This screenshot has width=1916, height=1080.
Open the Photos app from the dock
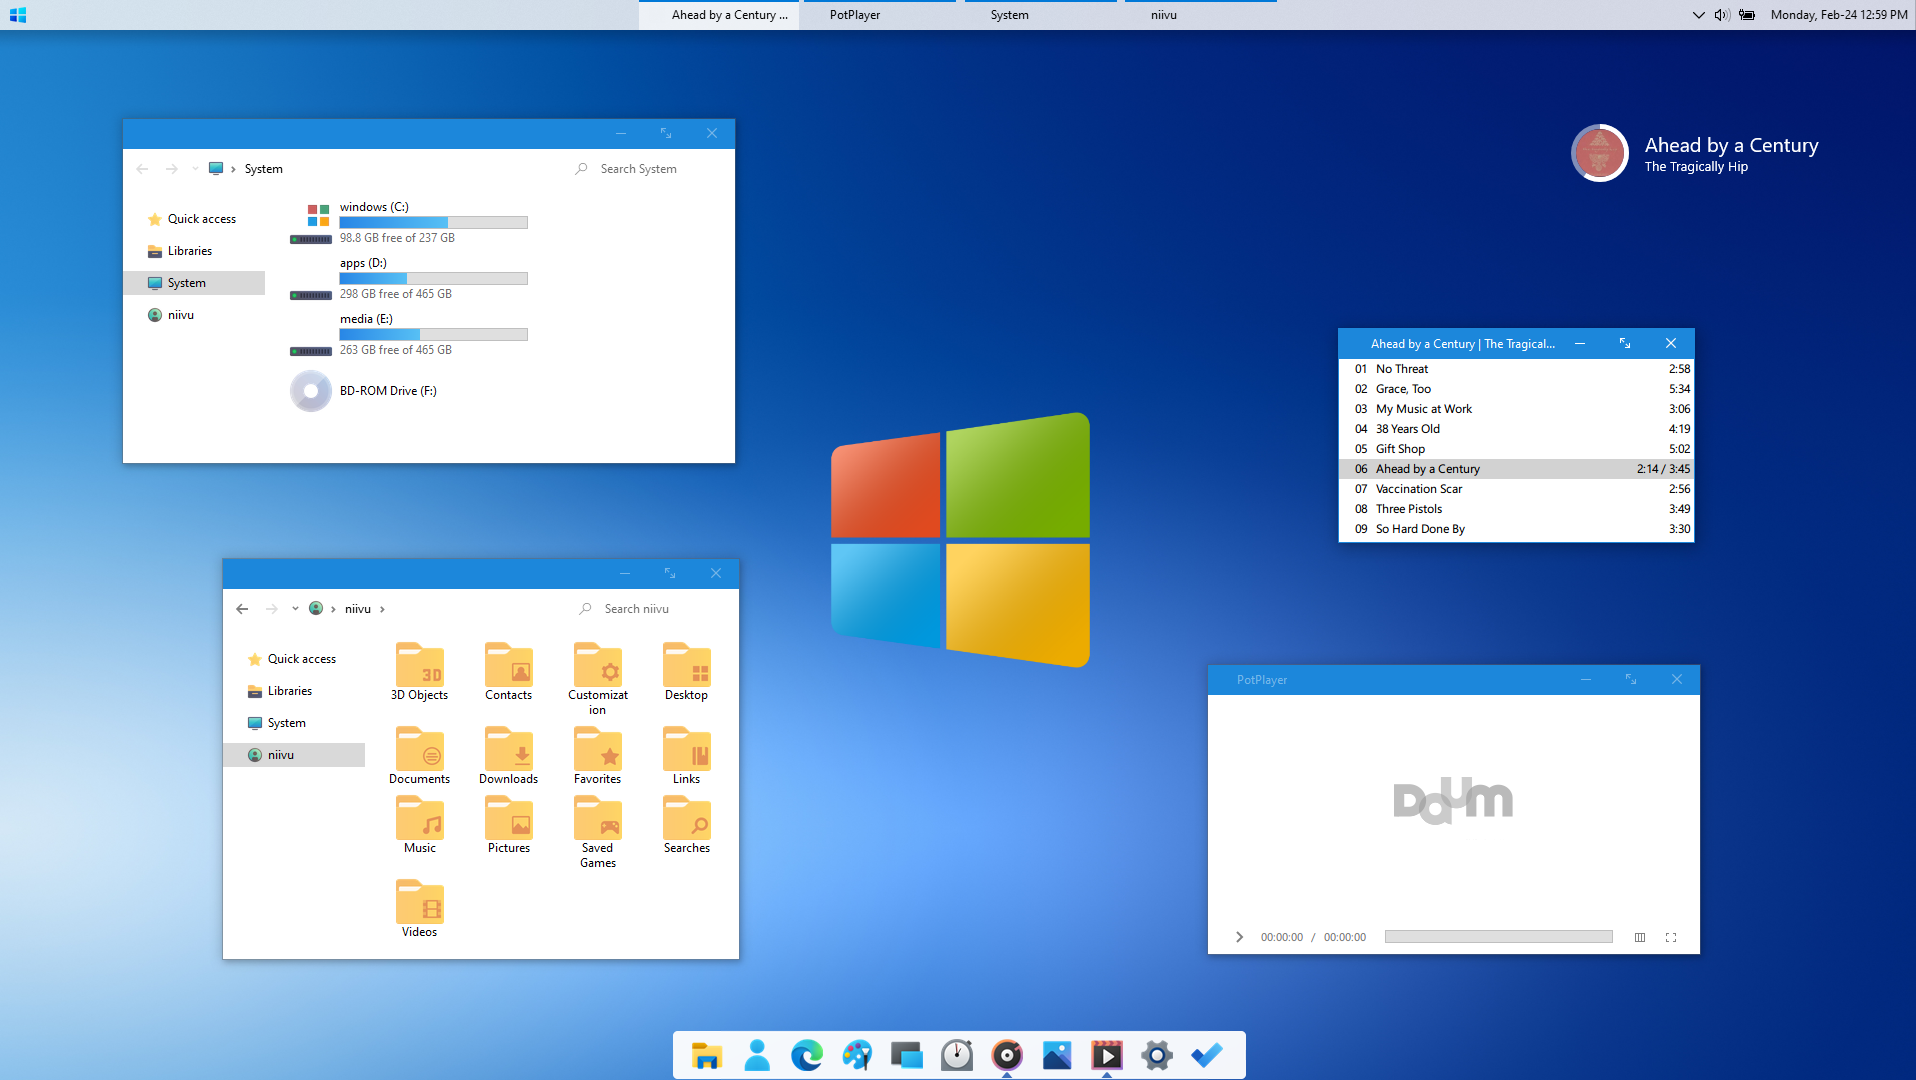[1057, 1055]
